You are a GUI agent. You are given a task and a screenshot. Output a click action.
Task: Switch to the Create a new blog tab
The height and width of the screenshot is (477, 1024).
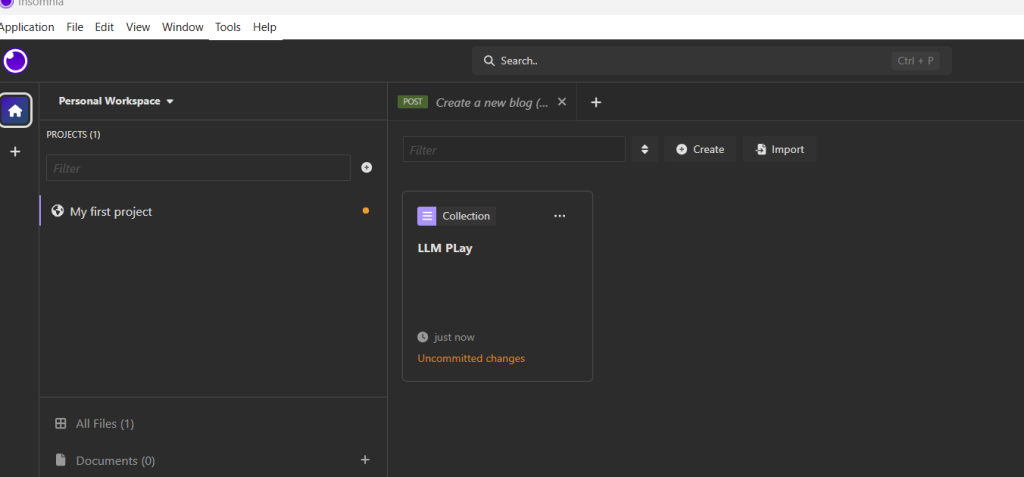coord(490,102)
